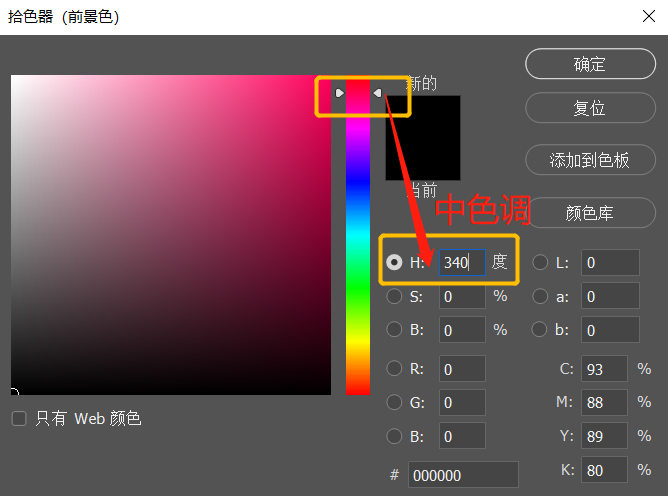The width and height of the screenshot is (668, 496).
Task: Click the H field showing 340
Action: point(462,262)
